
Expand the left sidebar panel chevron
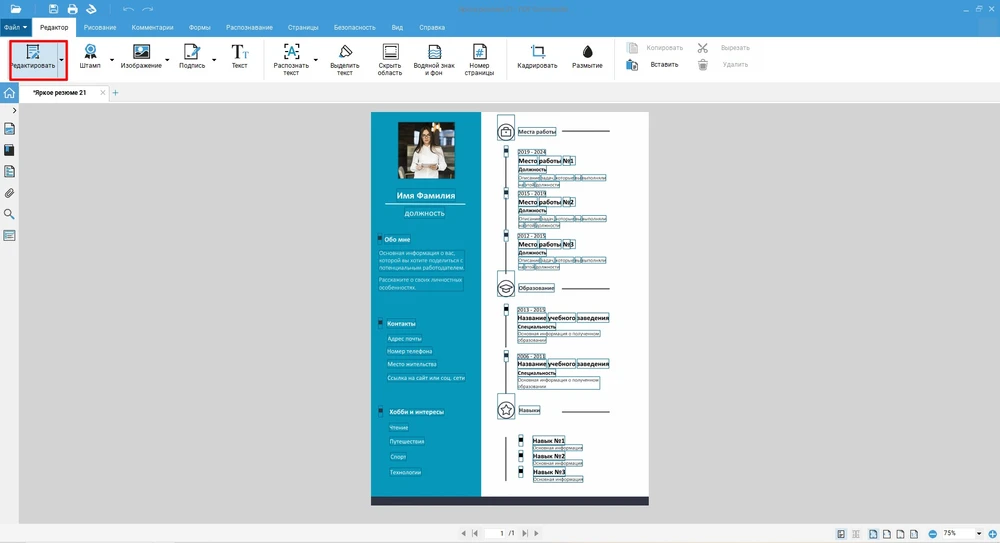14,109
